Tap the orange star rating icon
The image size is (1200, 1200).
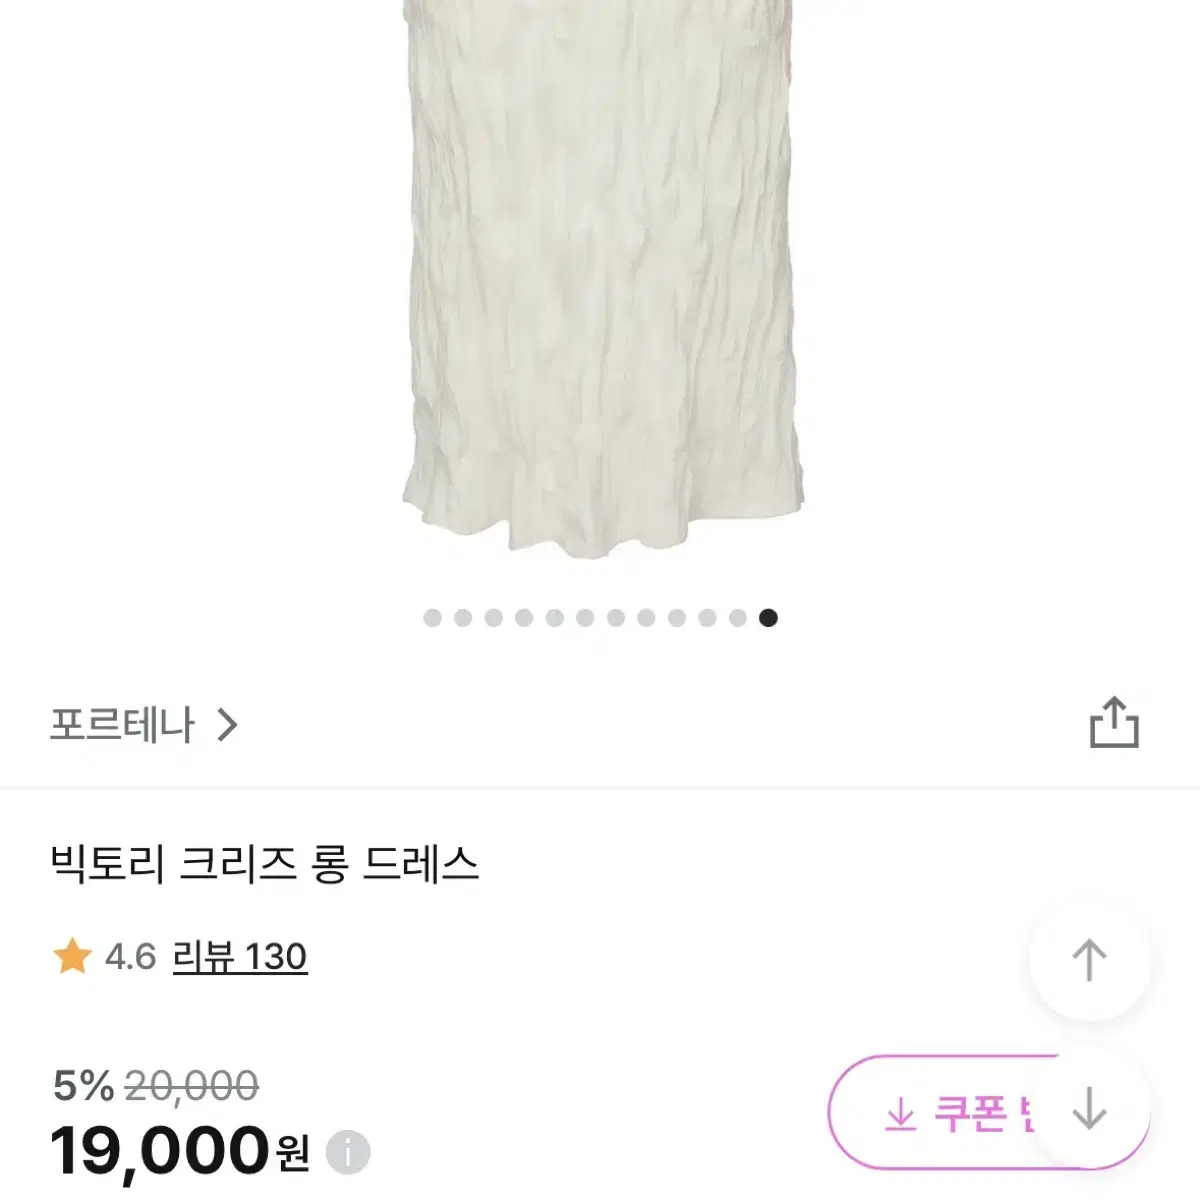point(72,957)
